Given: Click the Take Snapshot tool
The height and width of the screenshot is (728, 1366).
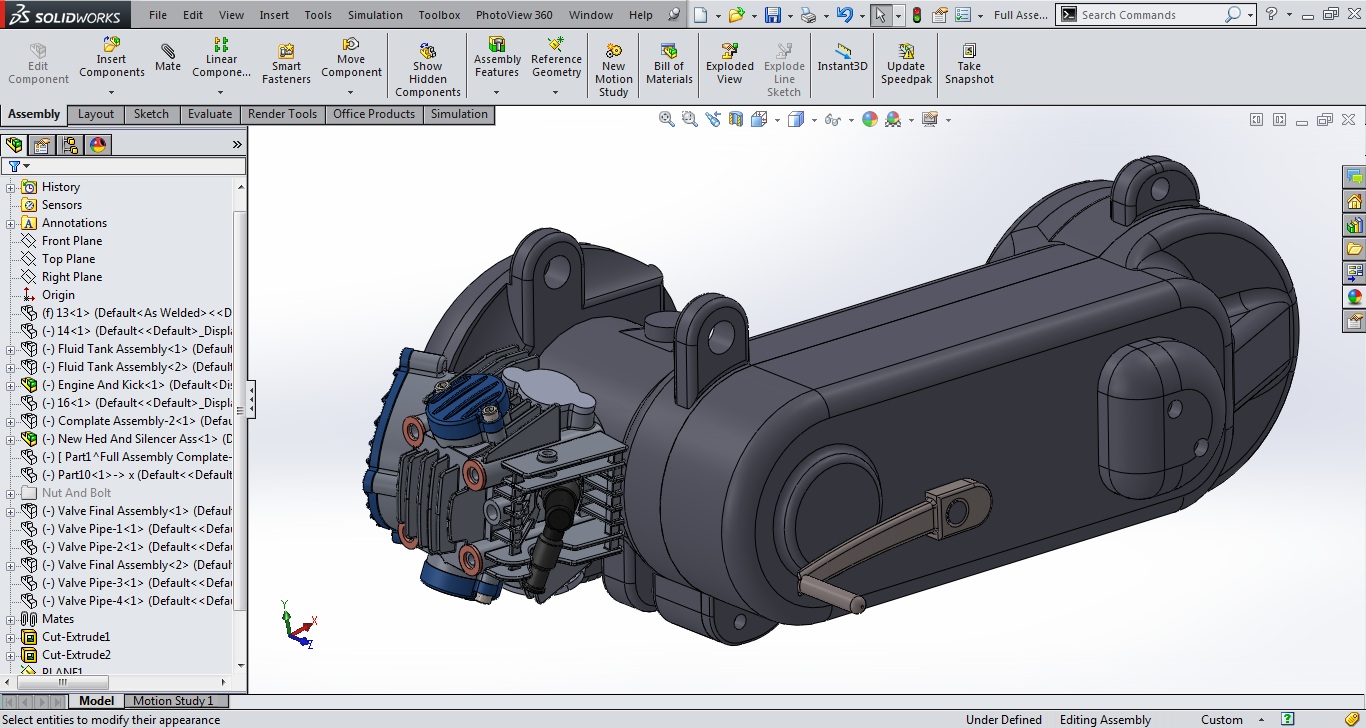Looking at the screenshot, I should pos(969,64).
